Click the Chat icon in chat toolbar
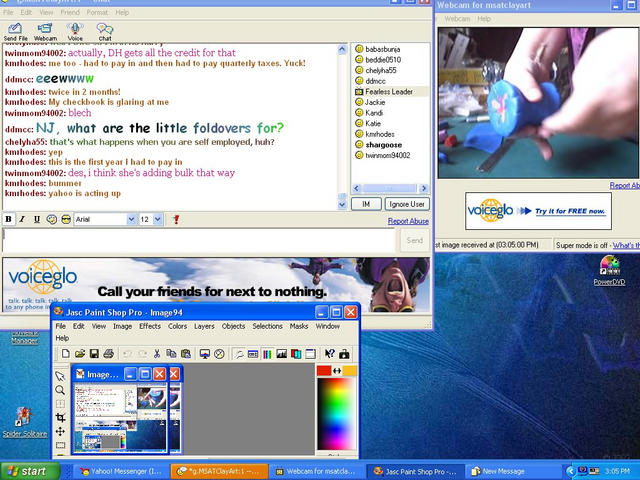The width and height of the screenshot is (640, 480). (x=105, y=32)
